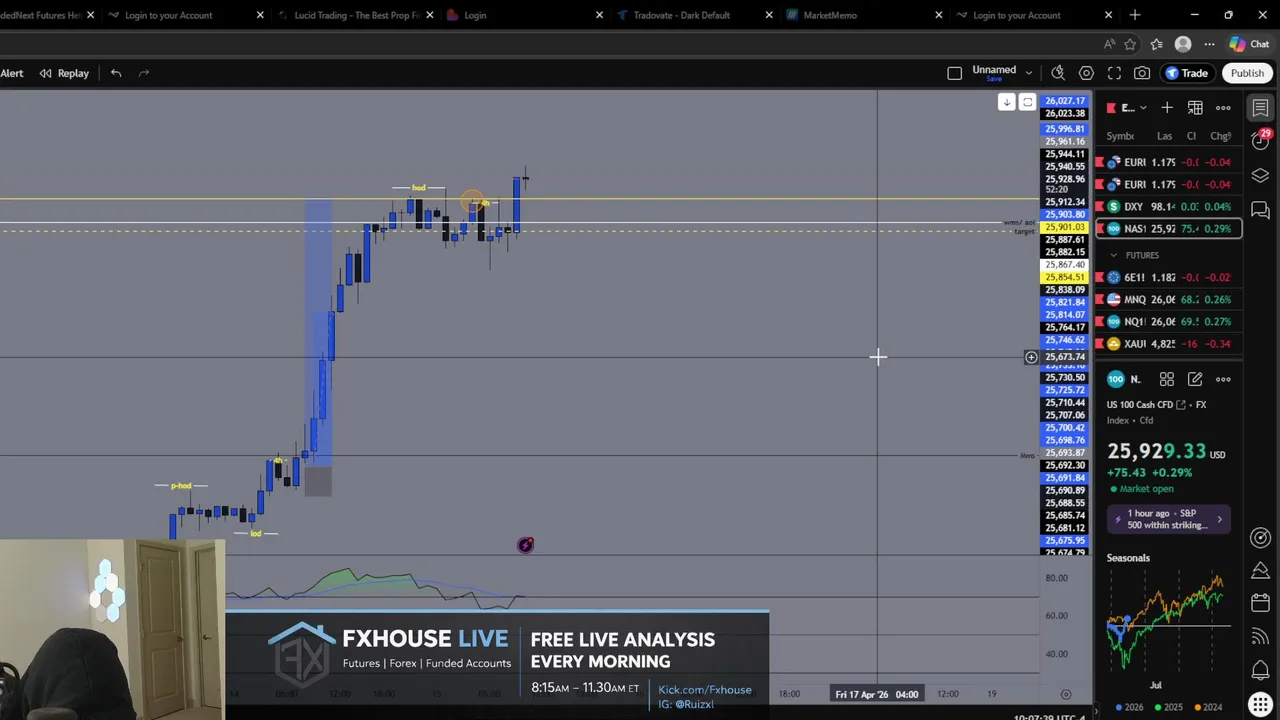The width and height of the screenshot is (1280, 720).
Task: Expand the Unnamed layout dropdown arrow
Action: pyautogui.click(x=1028, y=73)
